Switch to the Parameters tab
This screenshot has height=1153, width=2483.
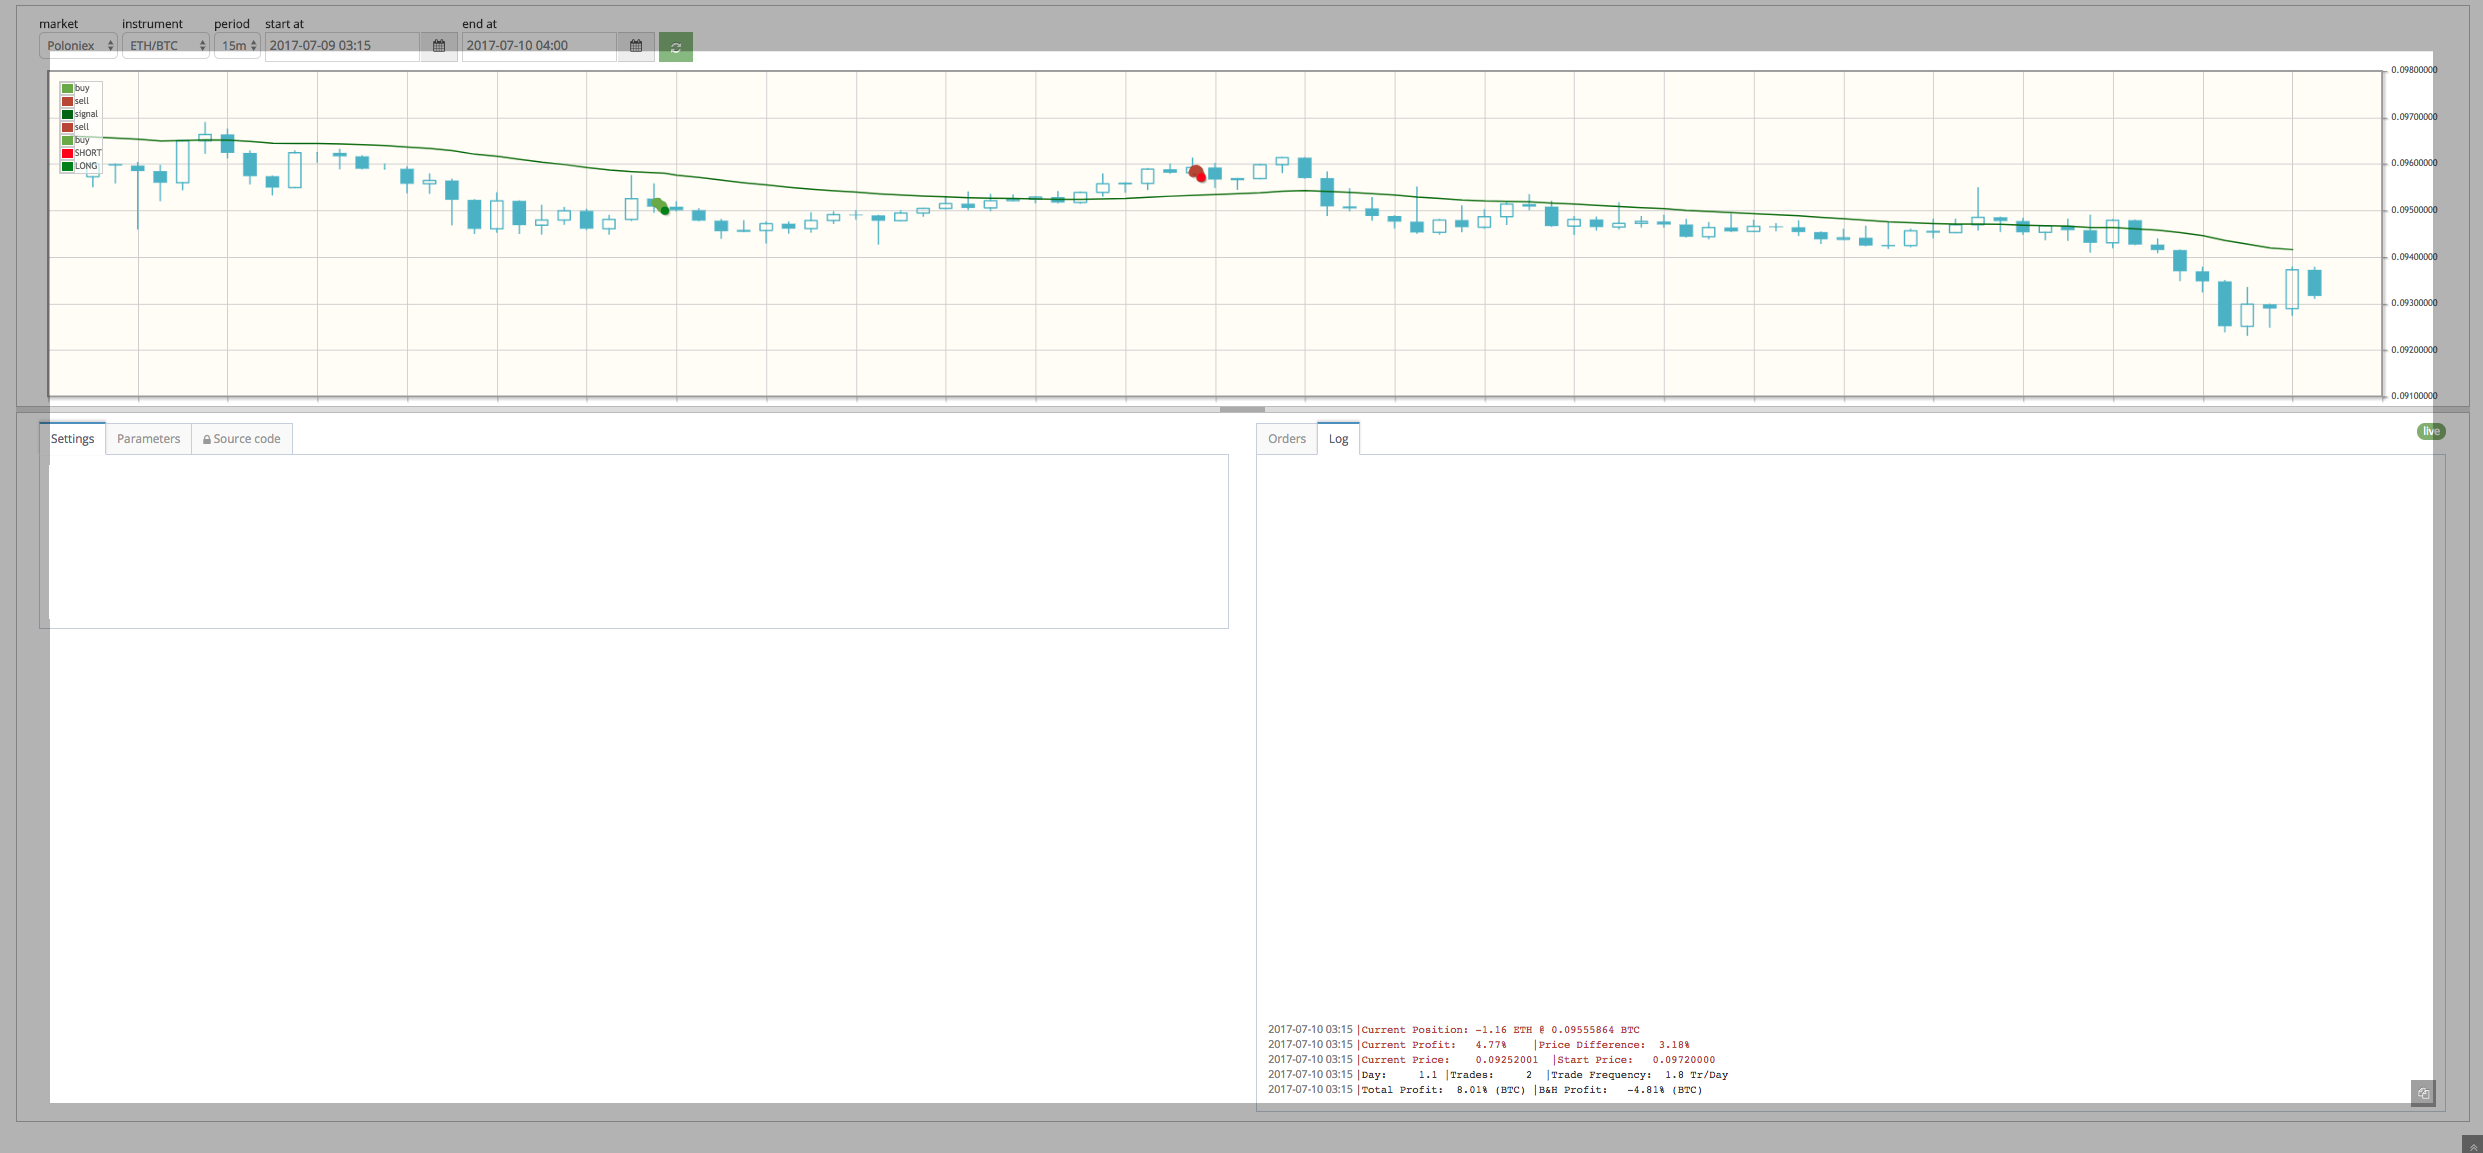[x=148, y=439]
